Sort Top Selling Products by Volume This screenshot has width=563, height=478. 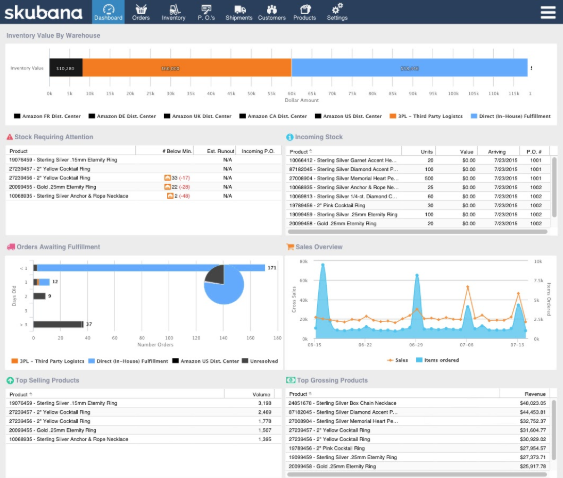coord(250,394)
